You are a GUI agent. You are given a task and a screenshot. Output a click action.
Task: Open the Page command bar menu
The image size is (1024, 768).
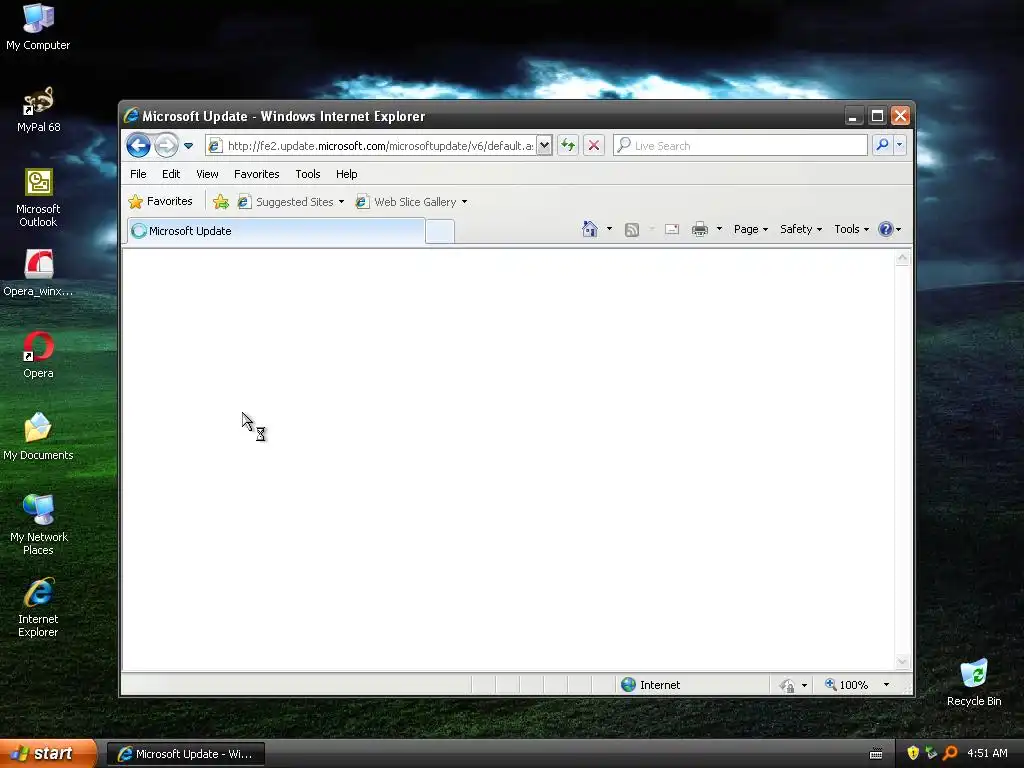coord(750,229)
